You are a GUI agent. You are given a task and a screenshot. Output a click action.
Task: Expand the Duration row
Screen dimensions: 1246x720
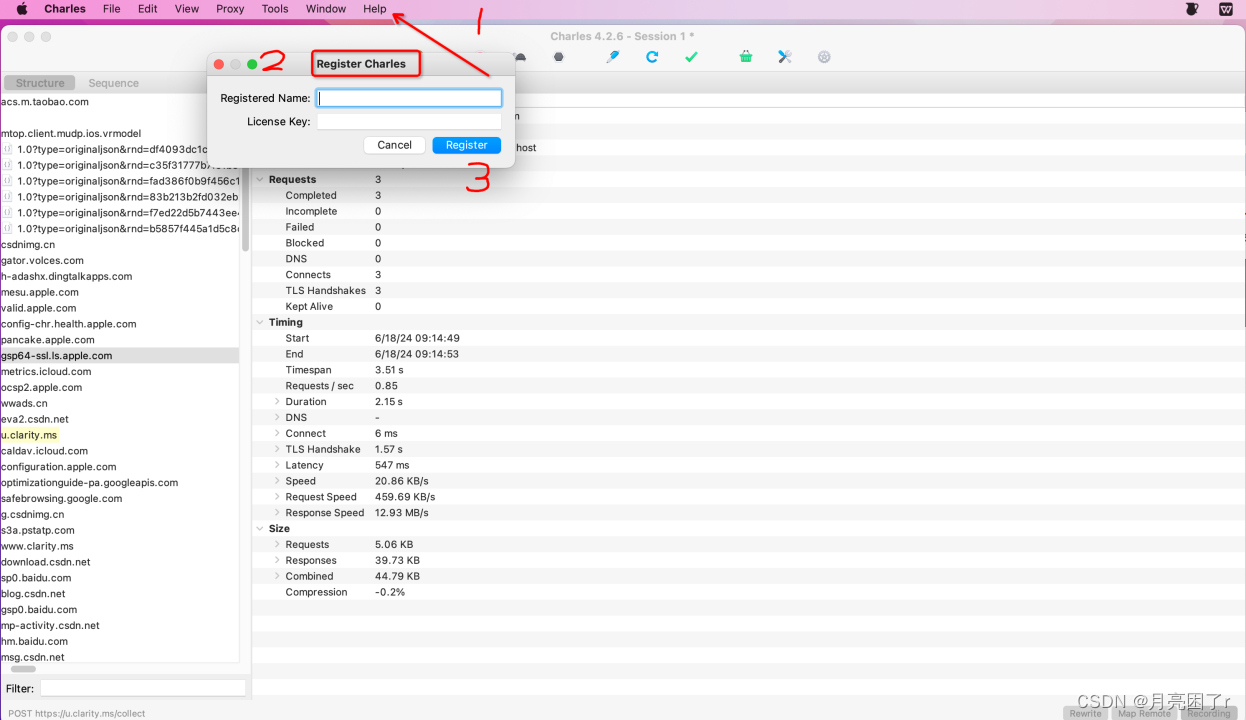click(x=277, y=402)
